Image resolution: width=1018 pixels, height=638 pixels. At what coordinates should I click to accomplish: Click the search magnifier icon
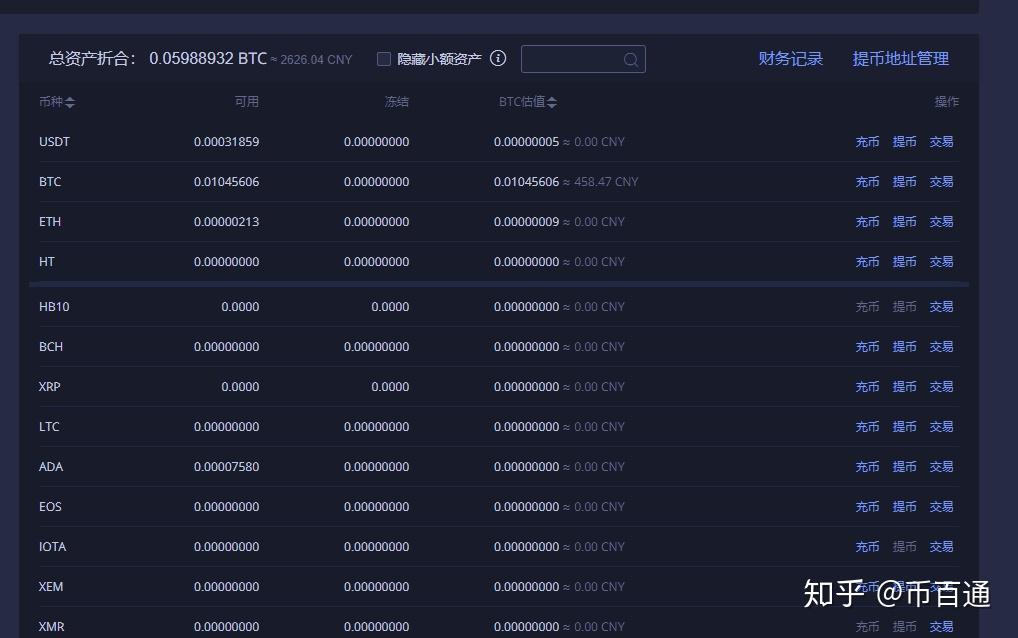pyautogui.click(x=630, y=60)
